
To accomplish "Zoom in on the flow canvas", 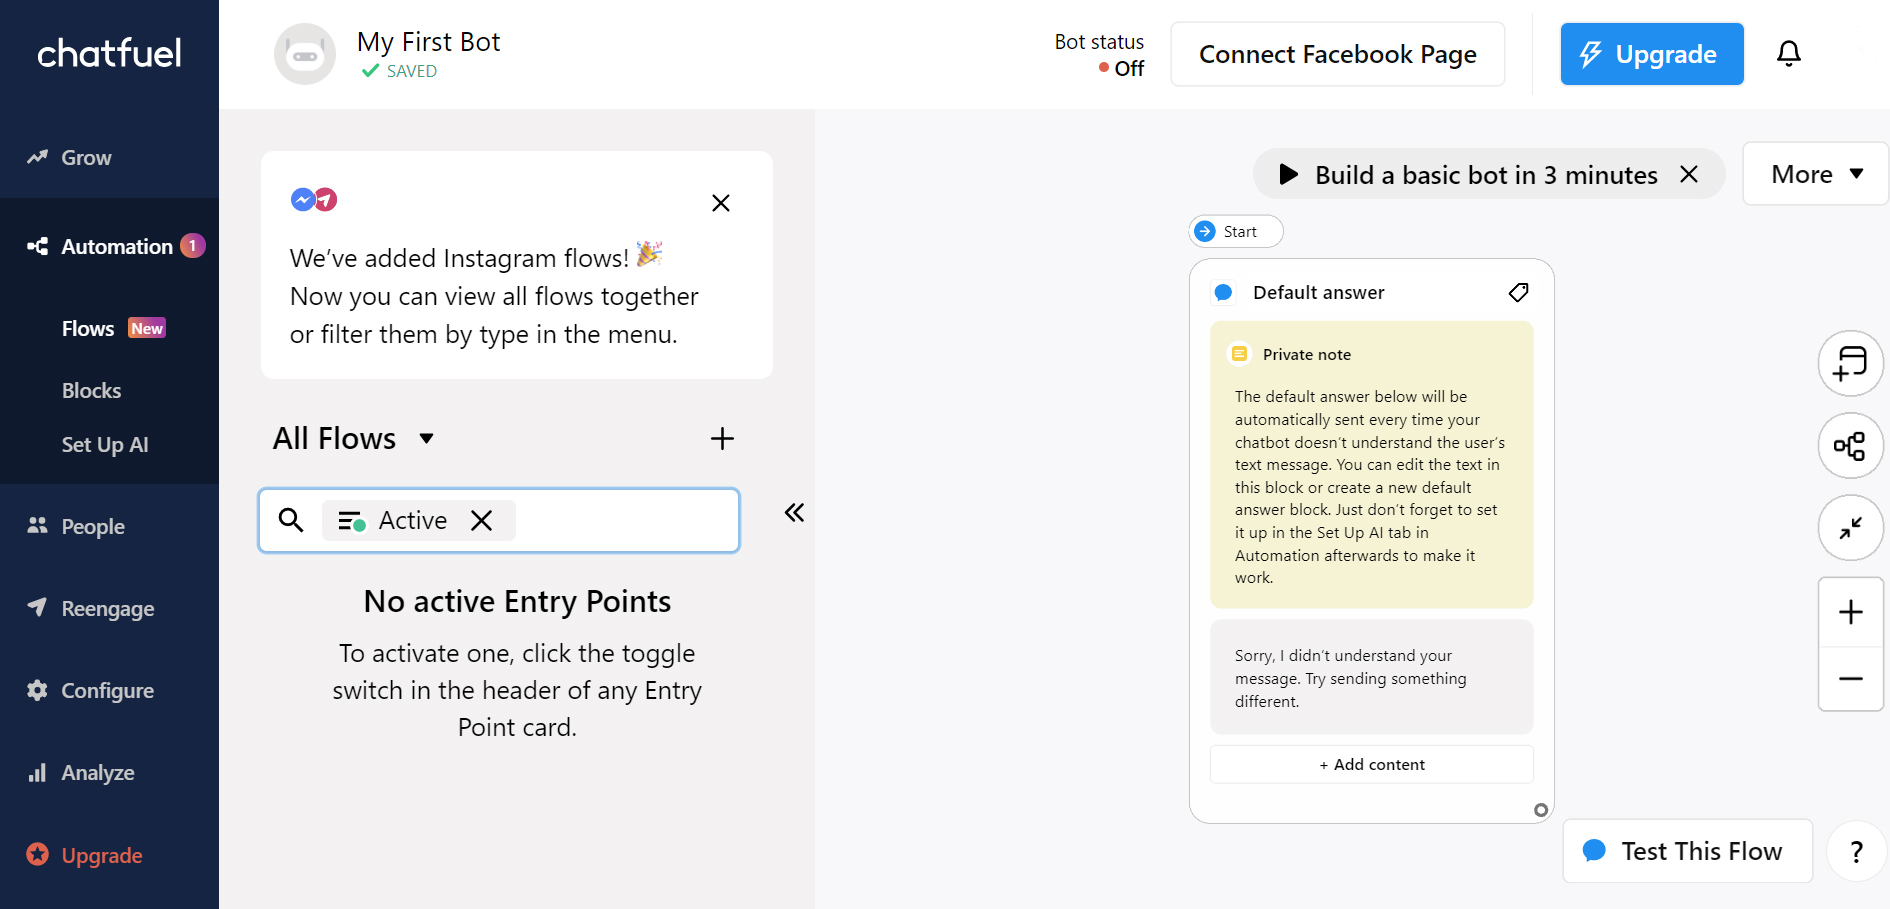I will click(x=1850, y=611).
